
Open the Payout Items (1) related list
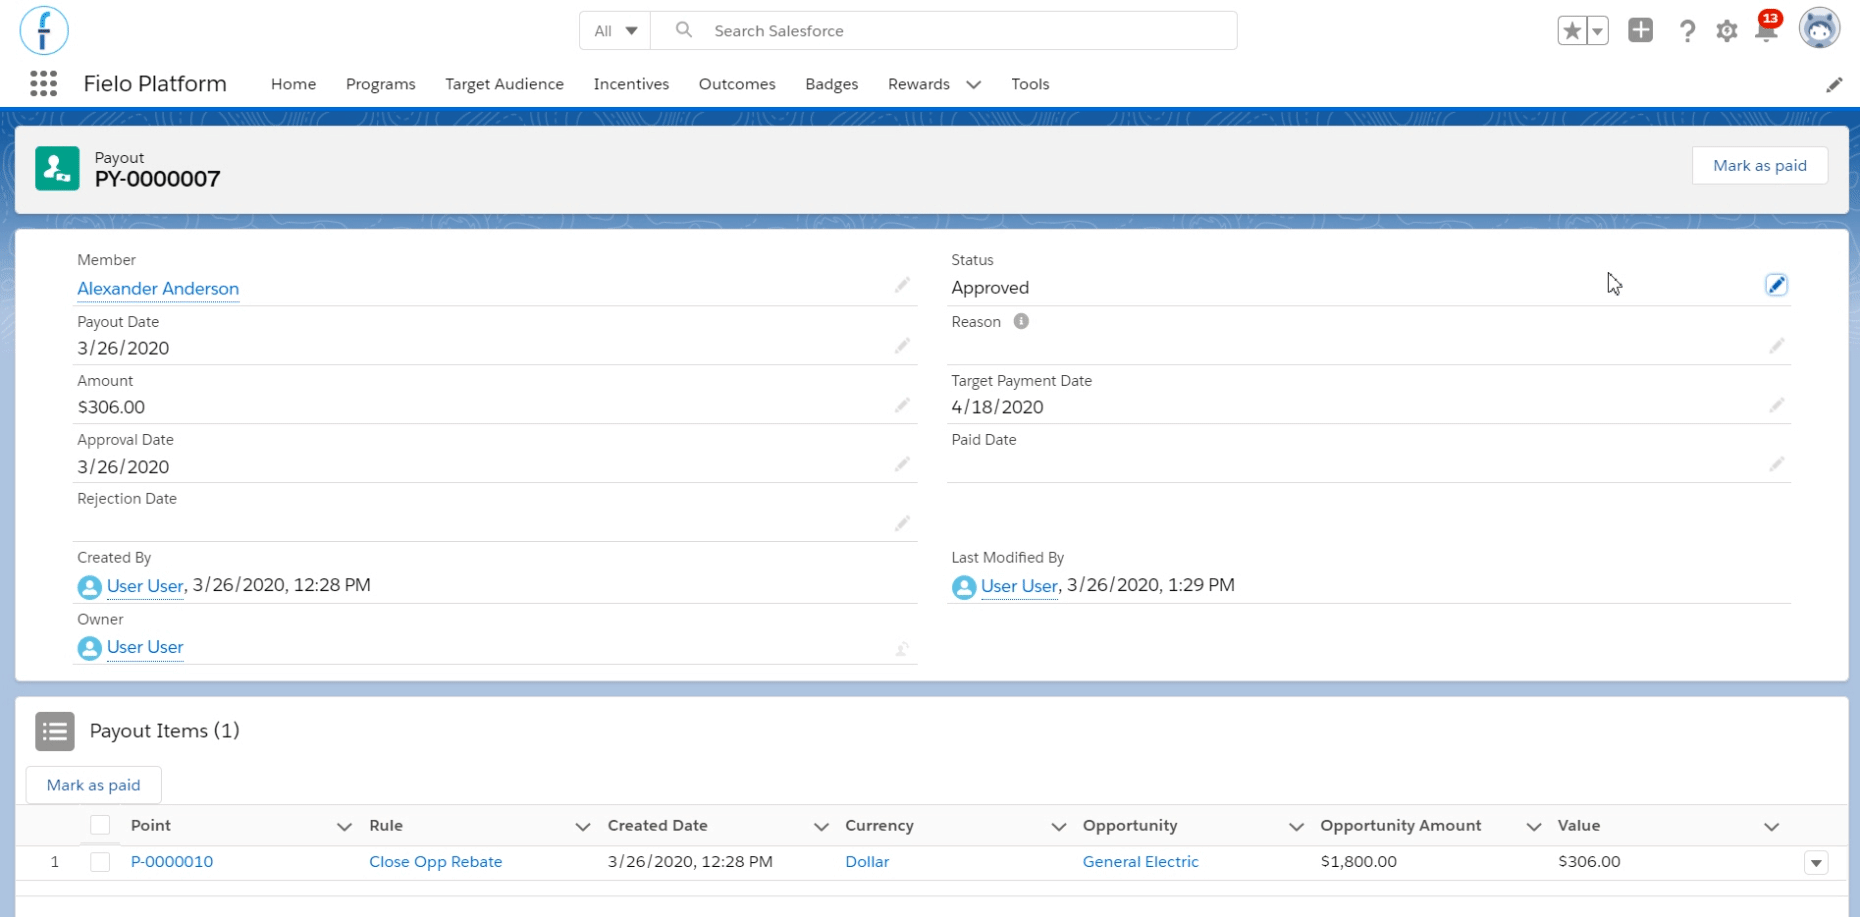click(165, 731)
